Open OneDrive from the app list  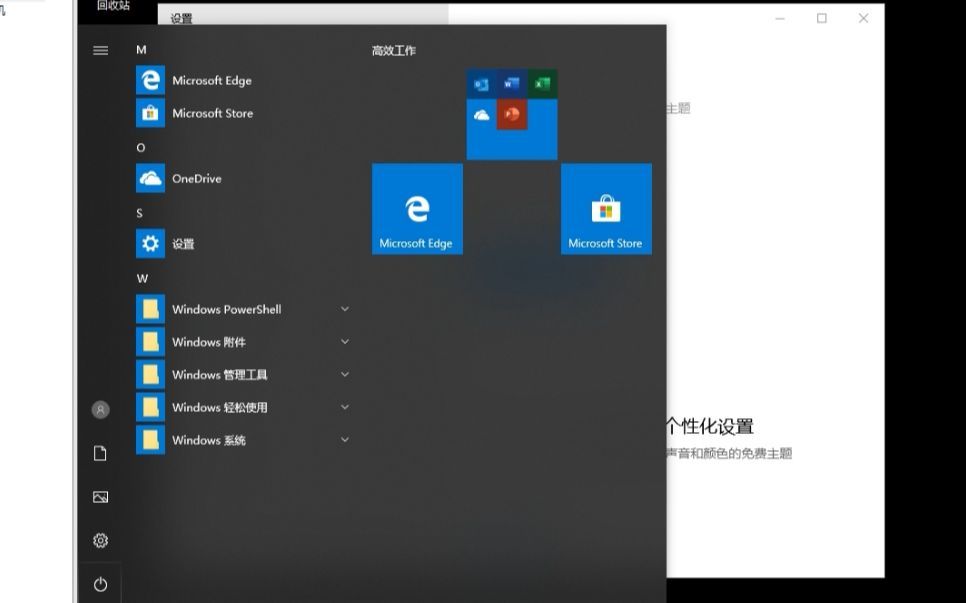tap(244, 179)
